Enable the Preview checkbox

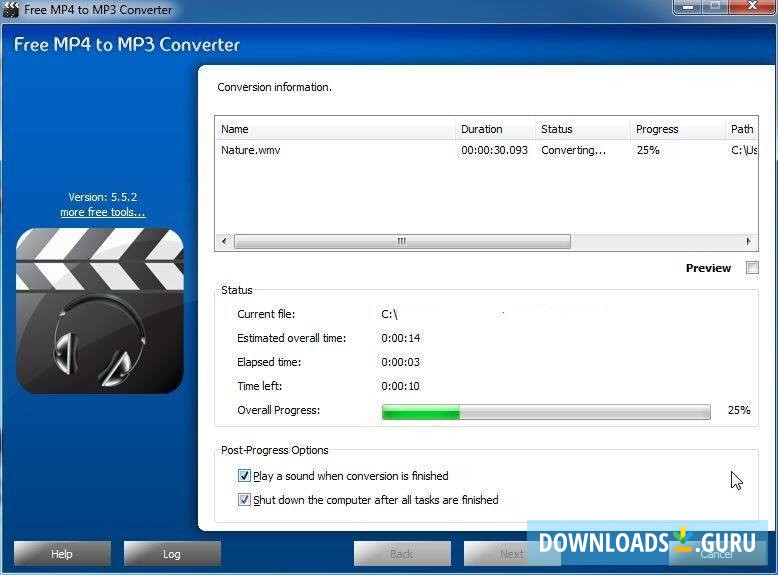click(752, 268)
